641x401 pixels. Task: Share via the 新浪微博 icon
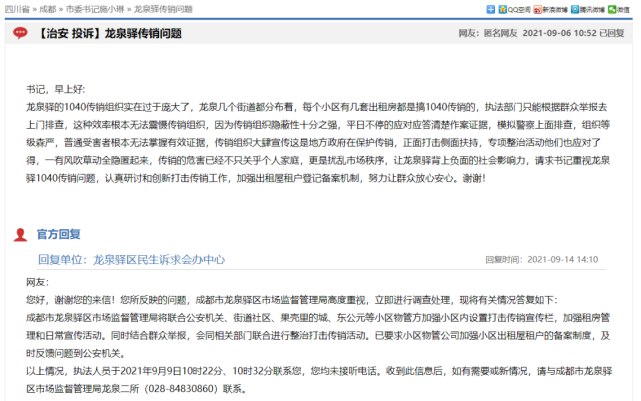coord(538,9)
